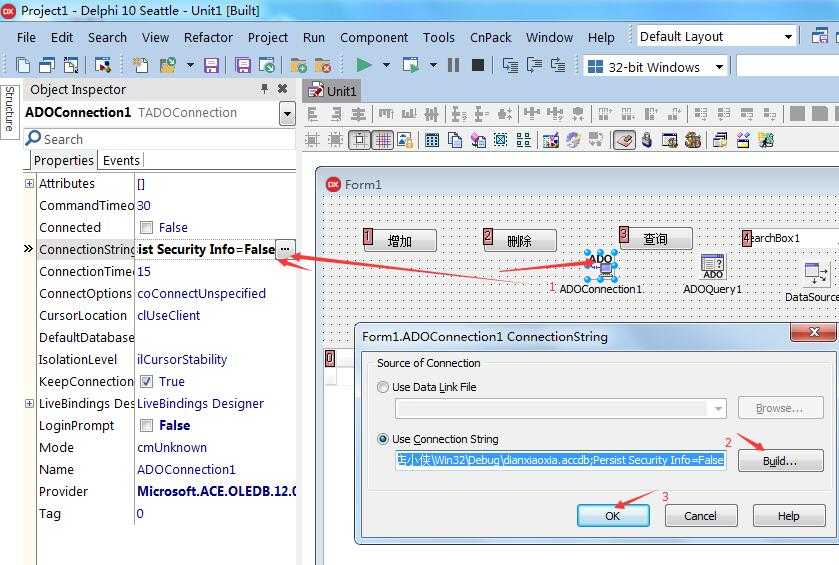This screenshot has height=565, width=839.
Task: Open the CnPack menu
Action: click(x=490, y=37)
